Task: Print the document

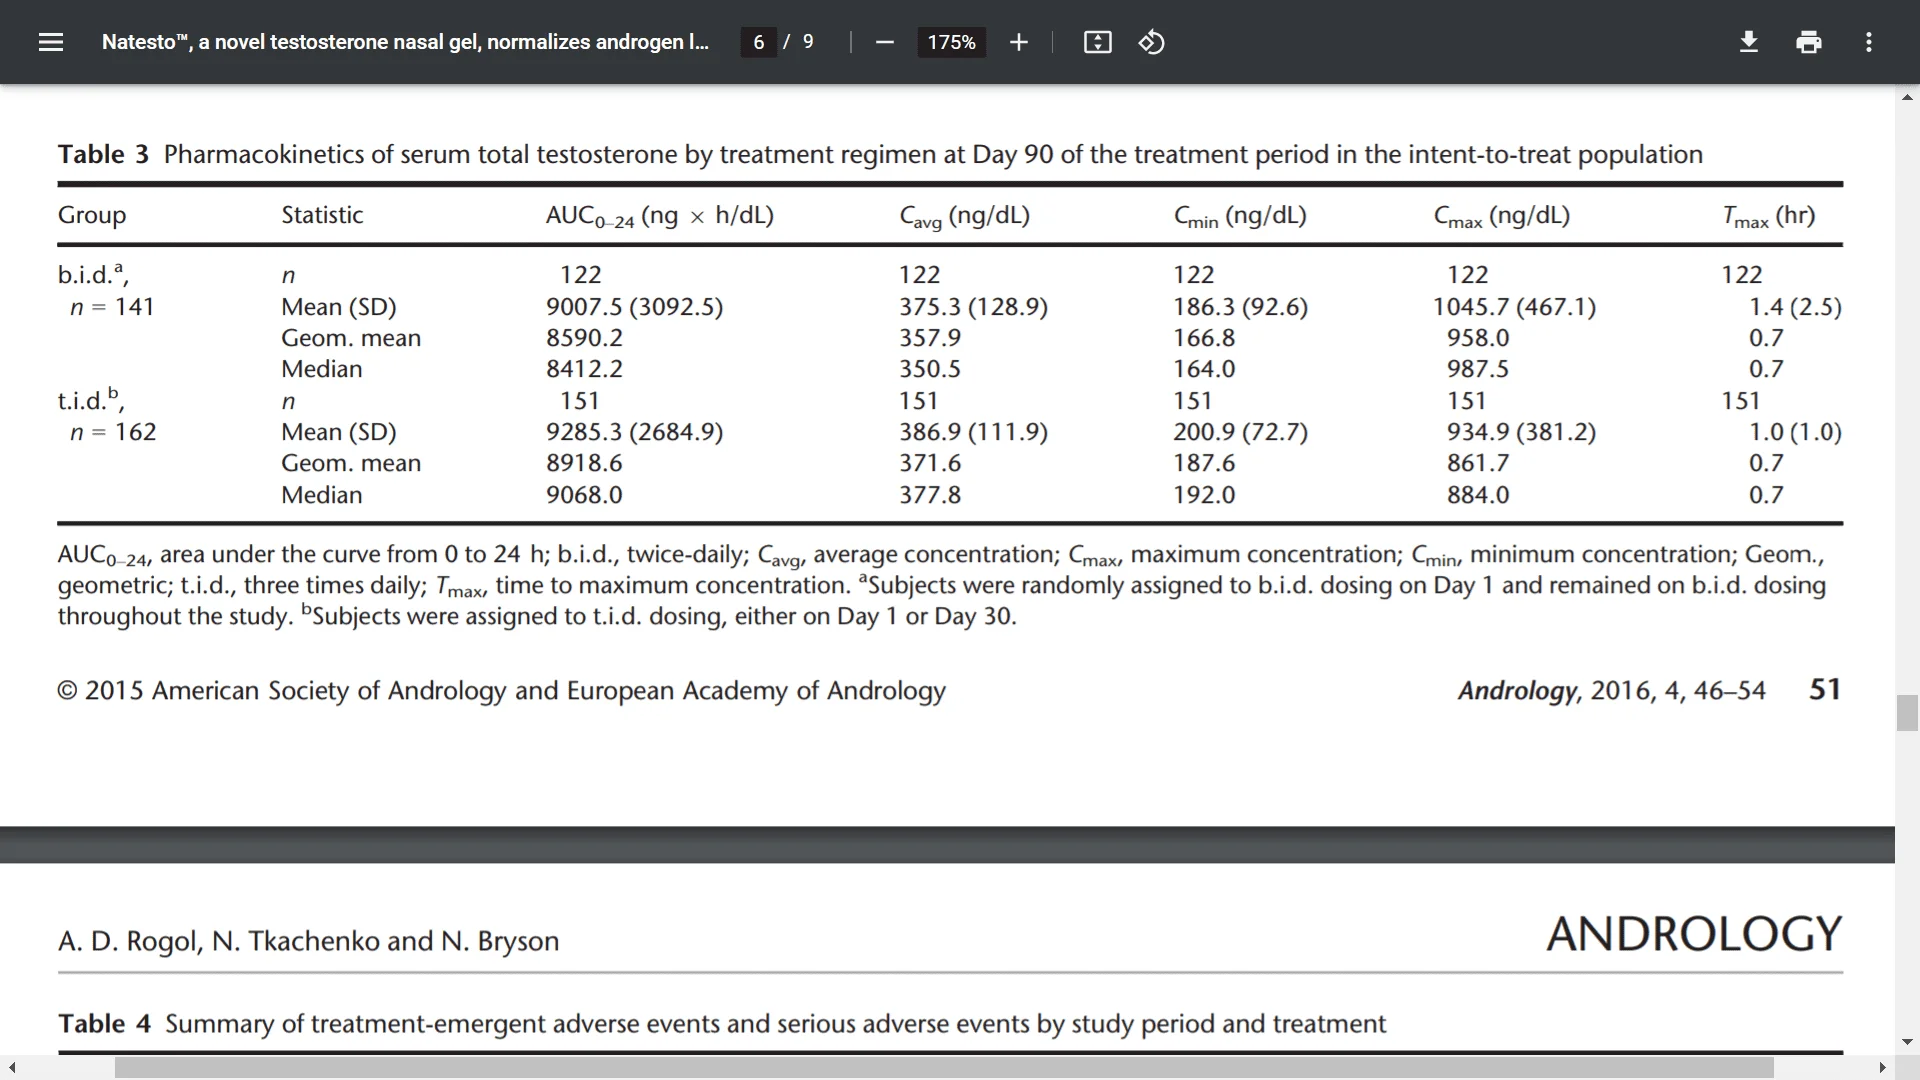Action: (1809, 42)
